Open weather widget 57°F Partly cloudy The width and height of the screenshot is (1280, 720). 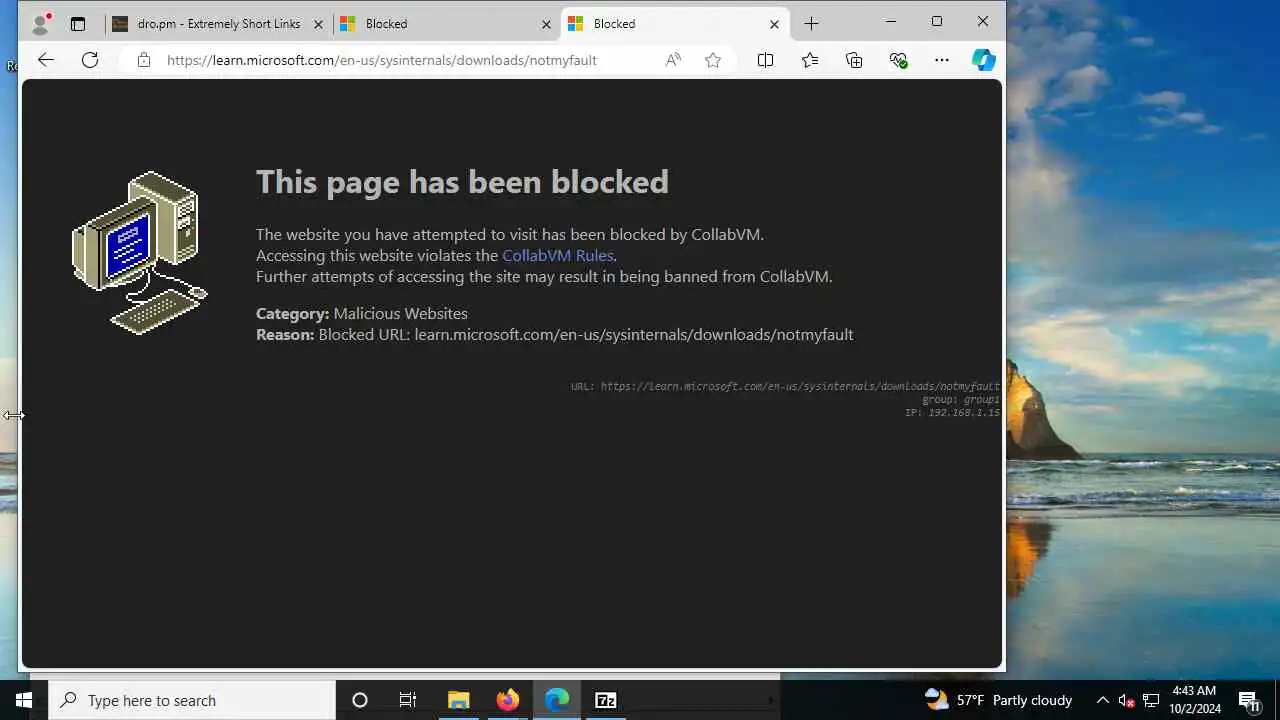click(x=998, y=700)
